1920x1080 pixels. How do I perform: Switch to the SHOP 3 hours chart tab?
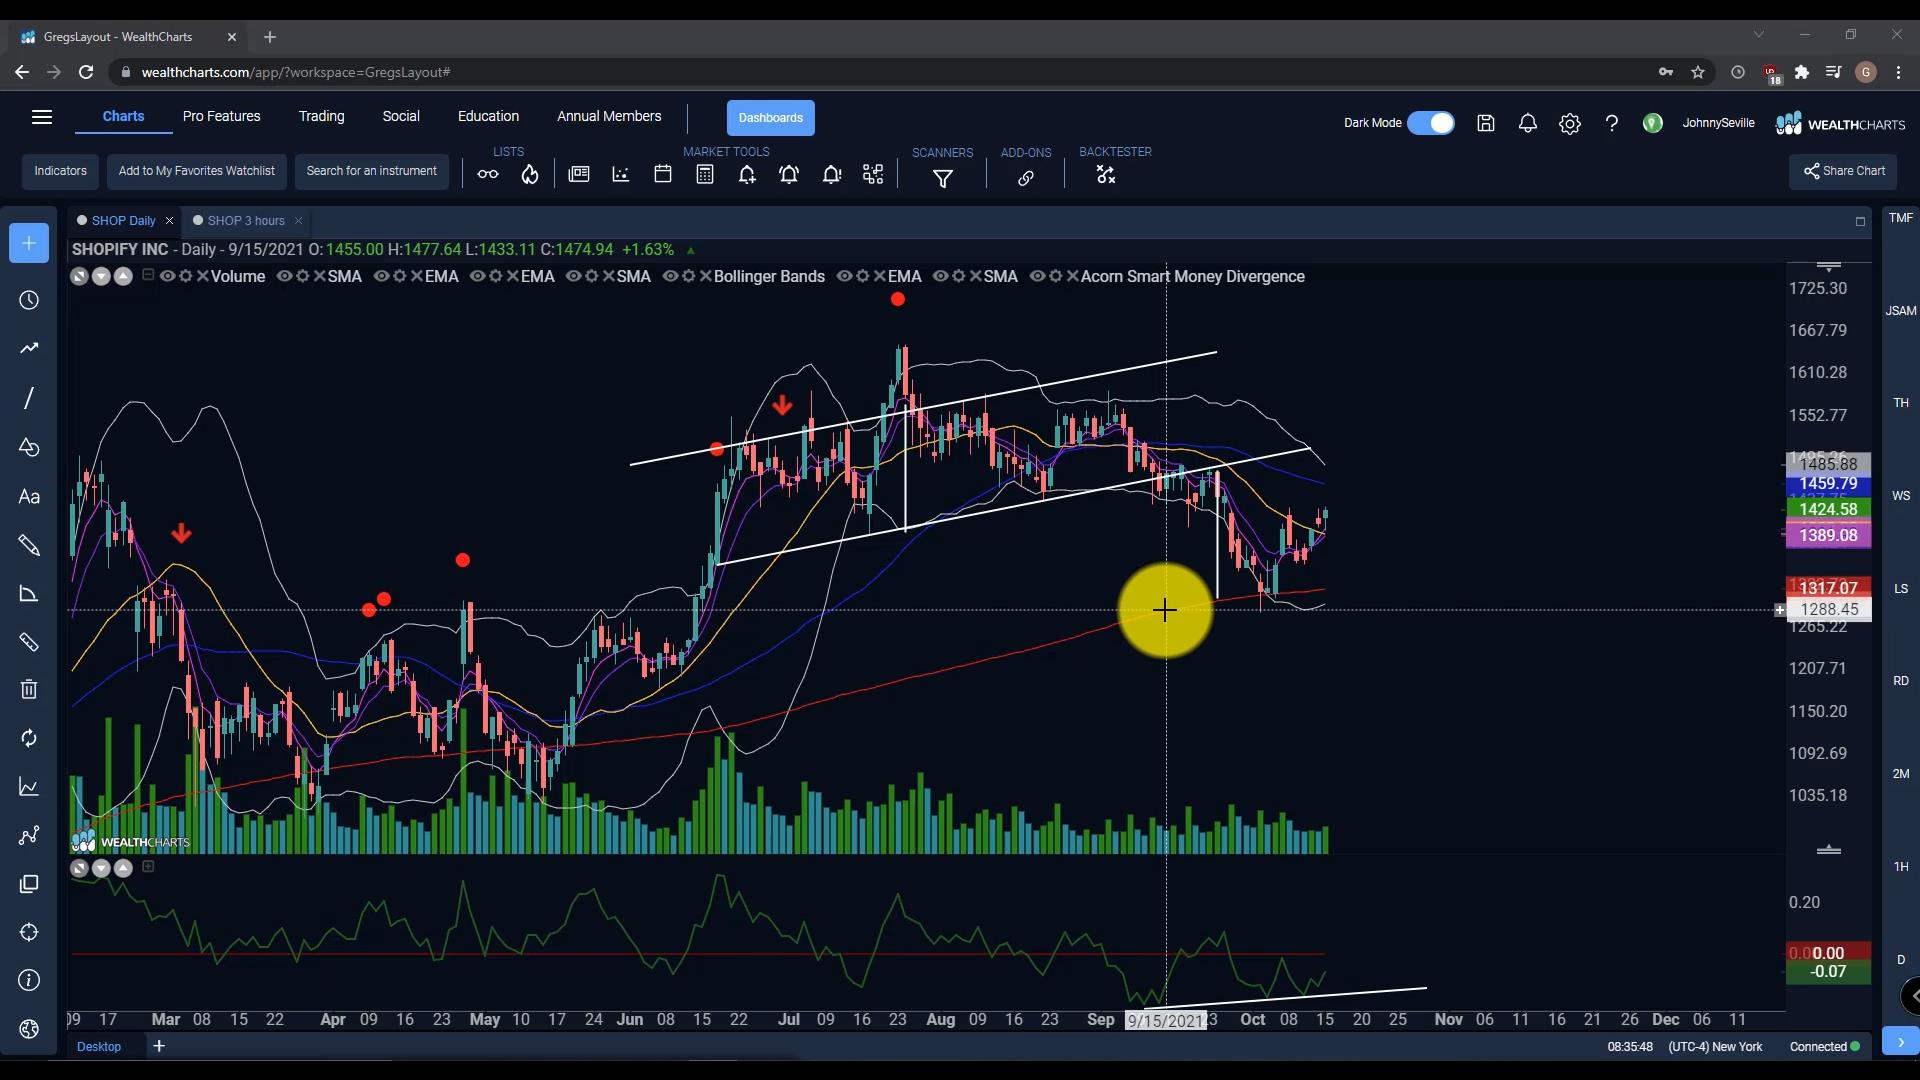246,221
